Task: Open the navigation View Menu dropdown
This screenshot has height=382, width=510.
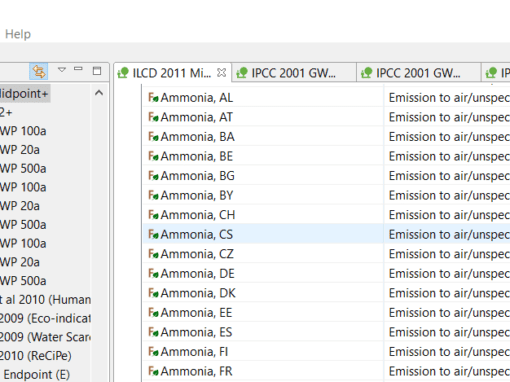Action: coord(62,70)
